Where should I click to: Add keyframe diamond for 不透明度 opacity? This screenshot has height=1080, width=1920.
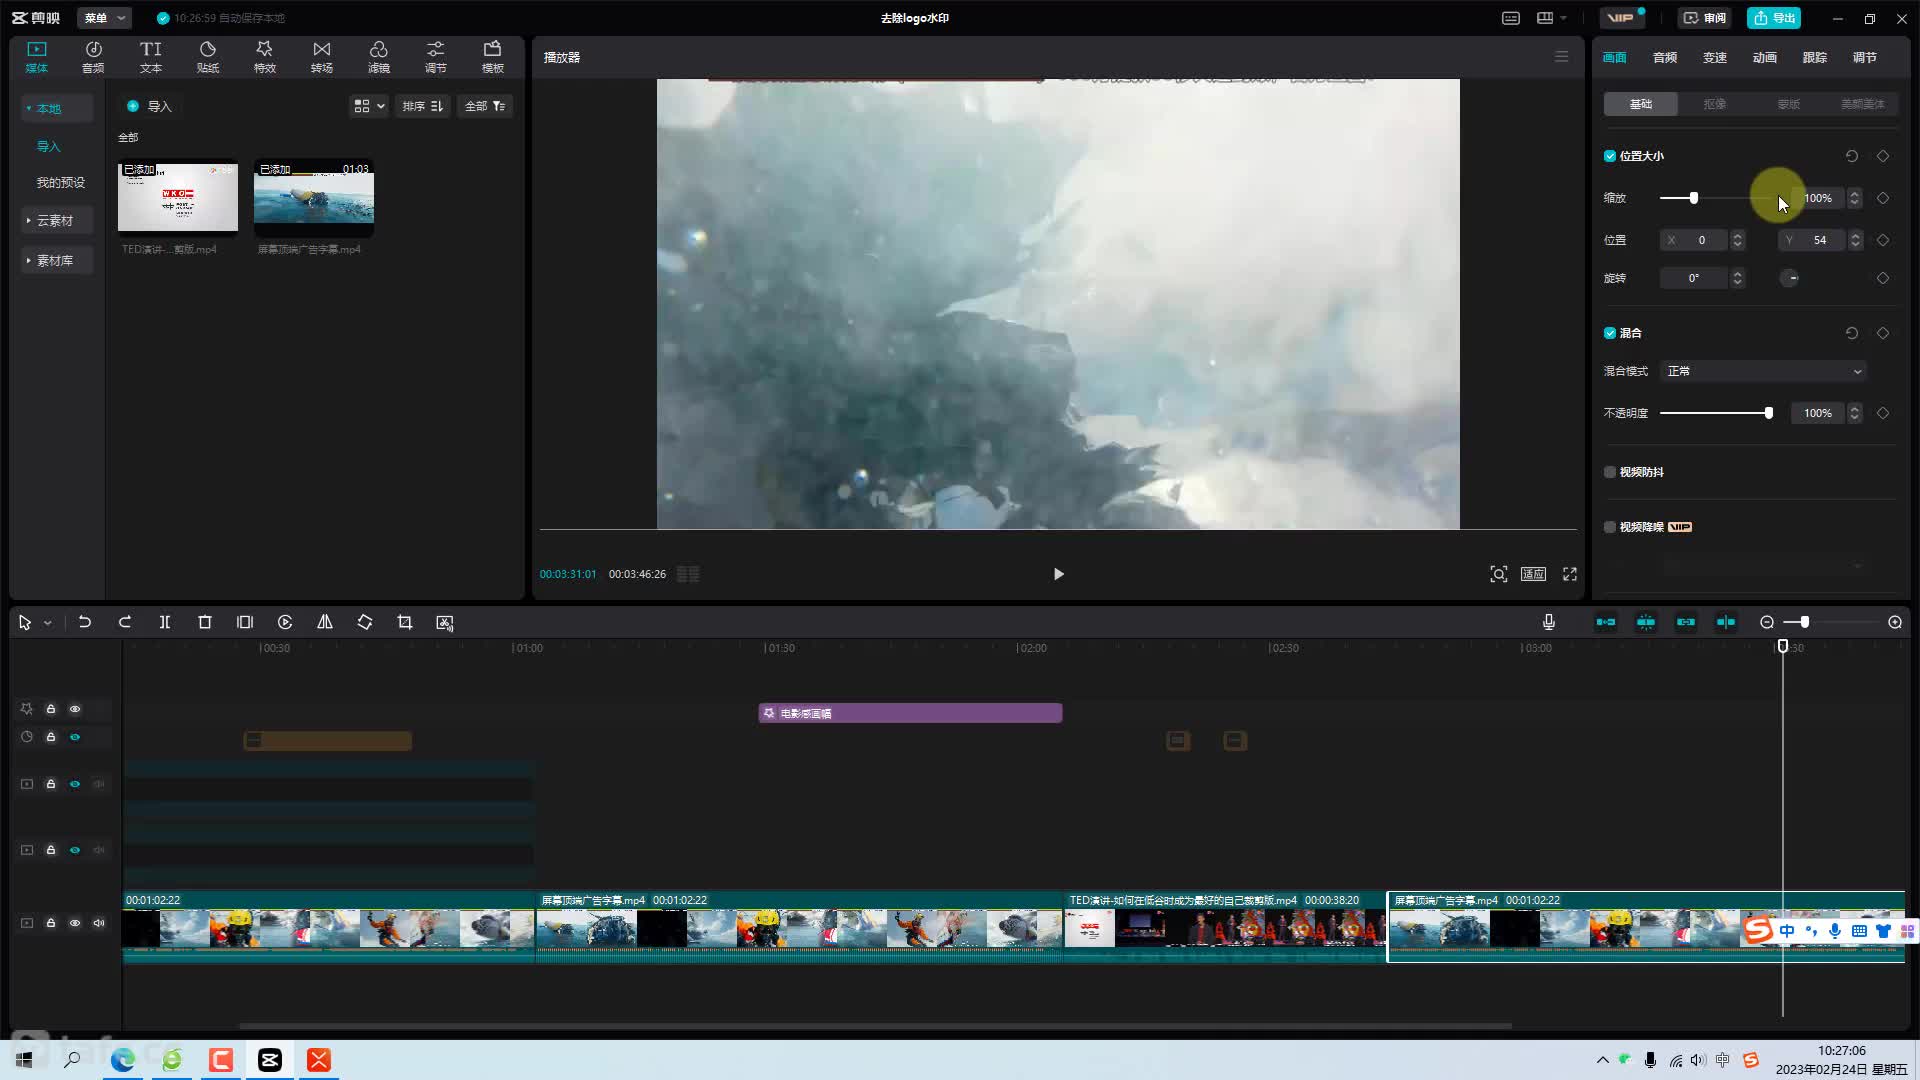click(x=1883, y=413)
